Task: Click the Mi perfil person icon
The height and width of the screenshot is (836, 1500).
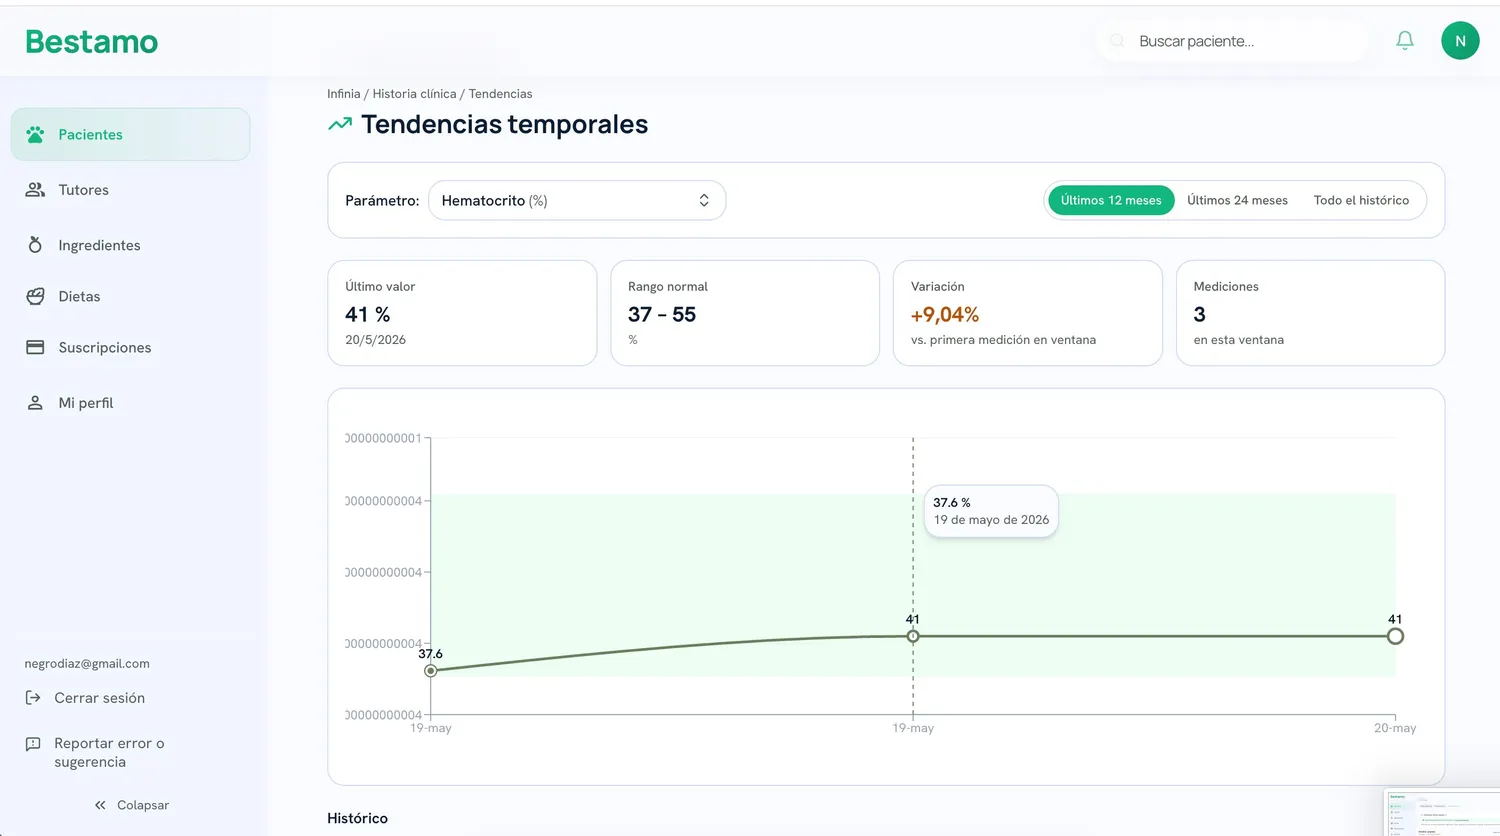Action: click(x=35, y=403)
